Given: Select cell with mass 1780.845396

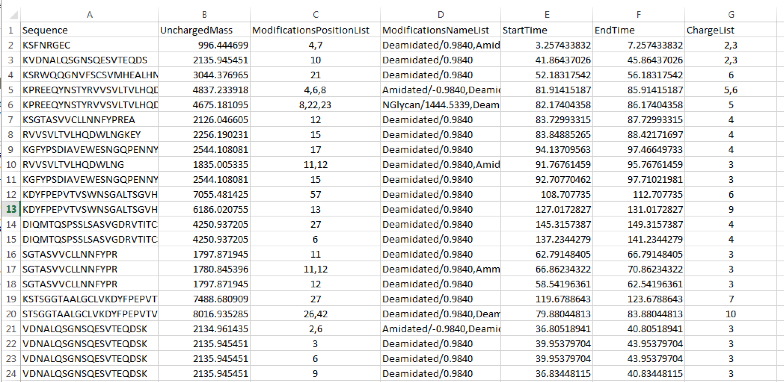Looking at the screenshot, I should click(x=204, y=270).
